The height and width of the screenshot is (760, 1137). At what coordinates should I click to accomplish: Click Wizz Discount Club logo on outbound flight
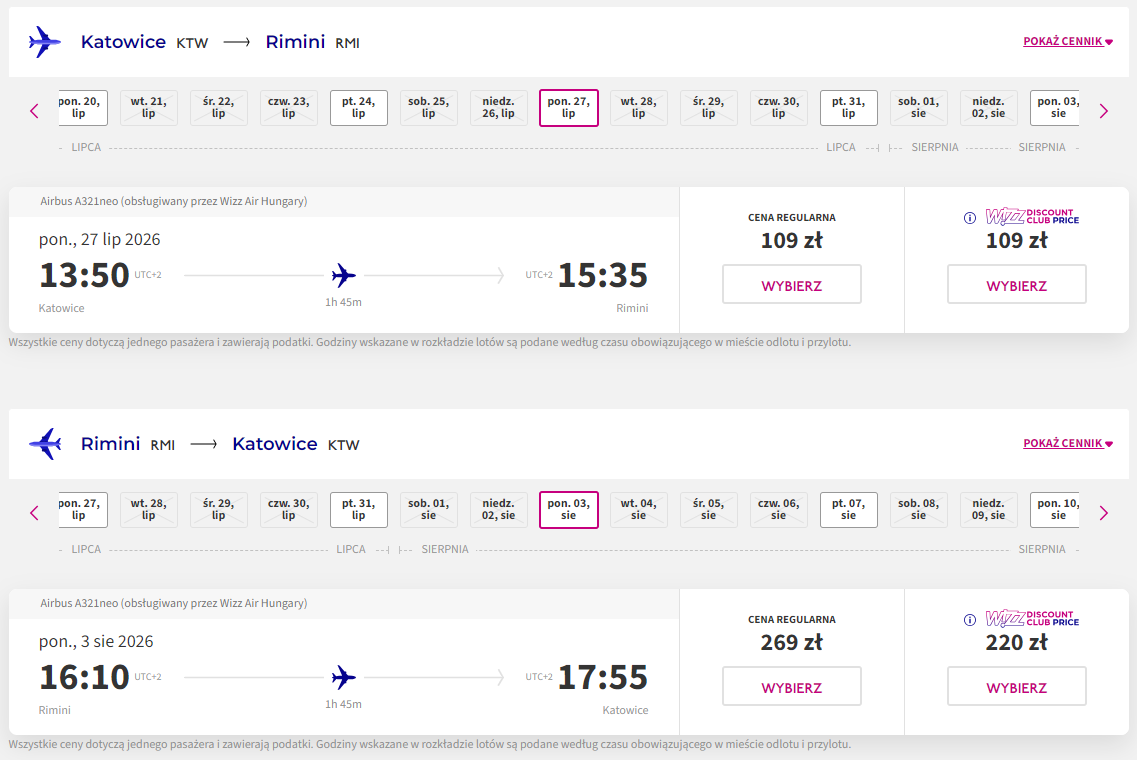click(x=1032, y=217)
